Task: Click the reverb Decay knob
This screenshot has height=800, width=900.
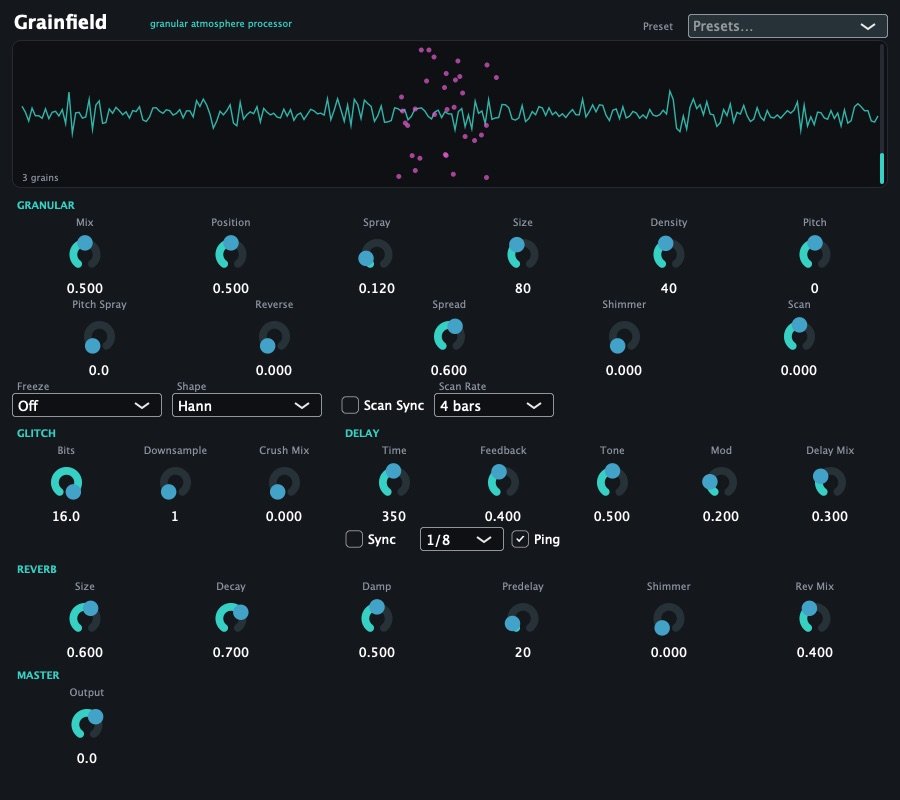Action: point(231,618)
